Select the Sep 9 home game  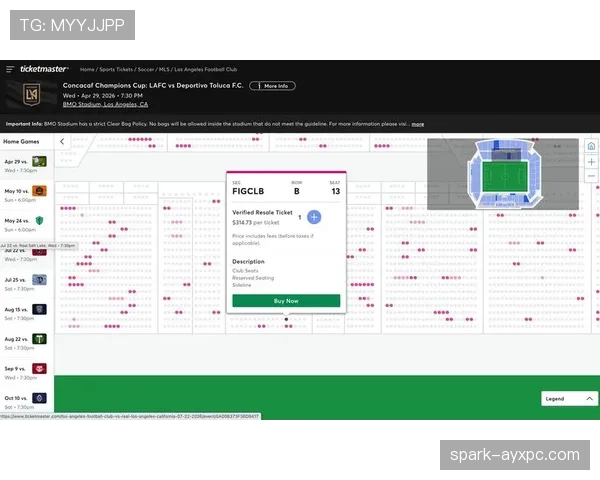26,372
